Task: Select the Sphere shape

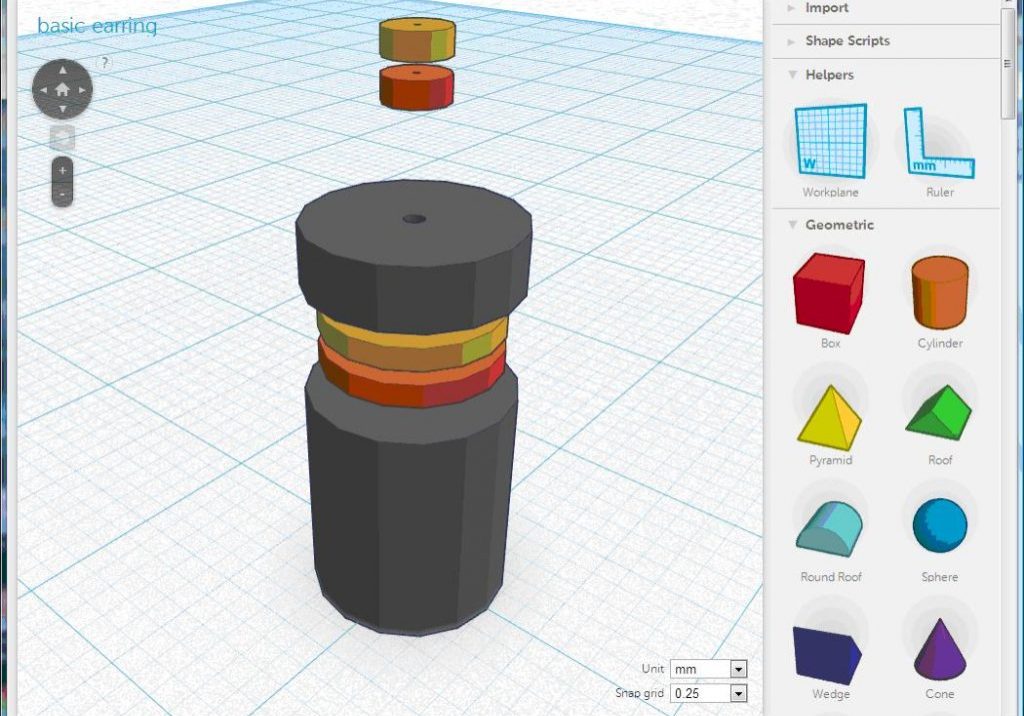Action: click(937, 524)
